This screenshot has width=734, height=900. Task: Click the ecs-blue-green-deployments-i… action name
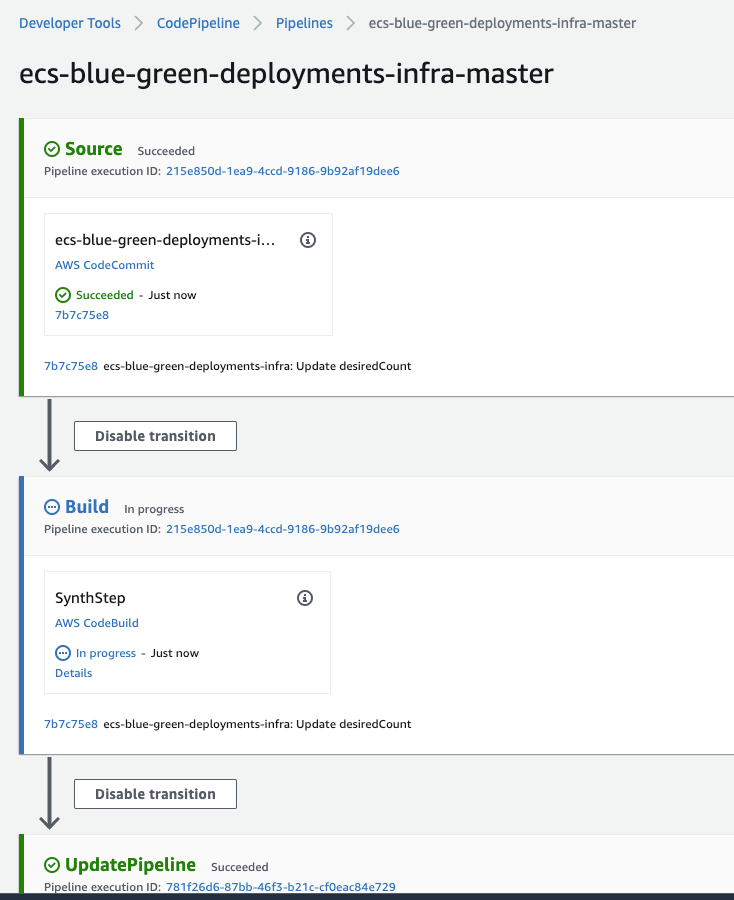(x=165, y=240)
